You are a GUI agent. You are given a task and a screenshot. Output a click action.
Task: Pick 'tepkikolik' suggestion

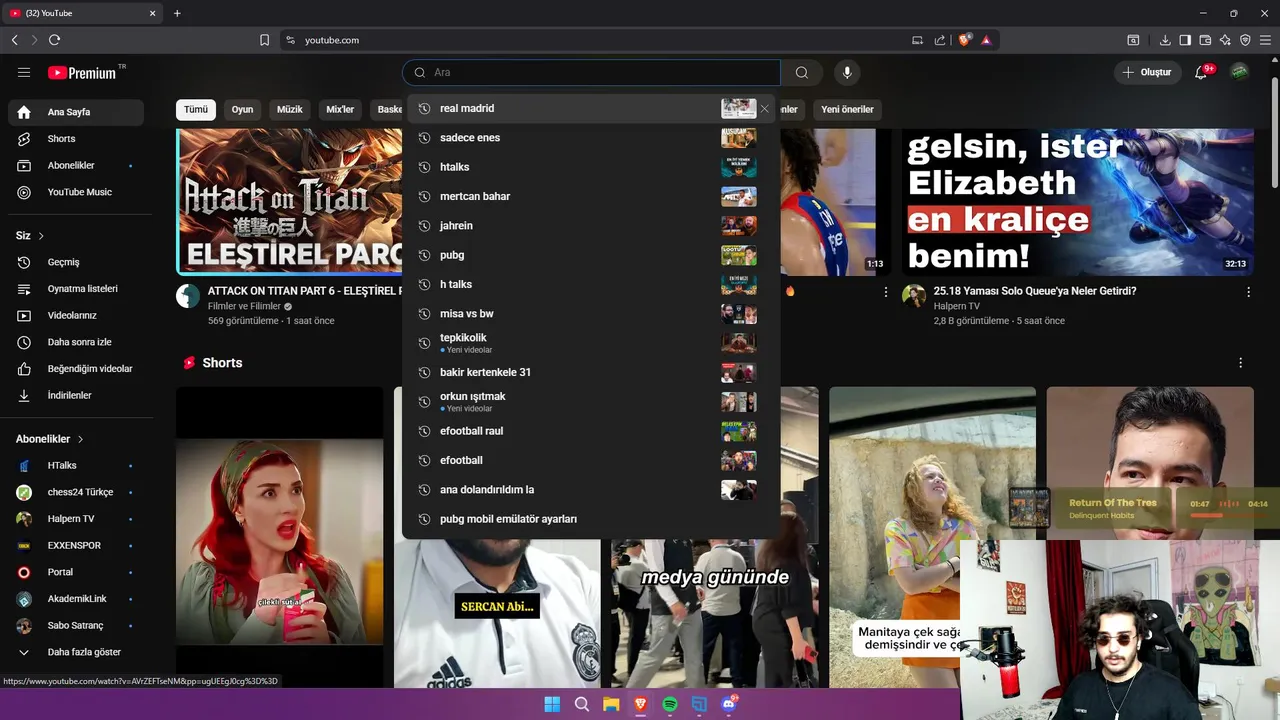click(x=591, y=343)
